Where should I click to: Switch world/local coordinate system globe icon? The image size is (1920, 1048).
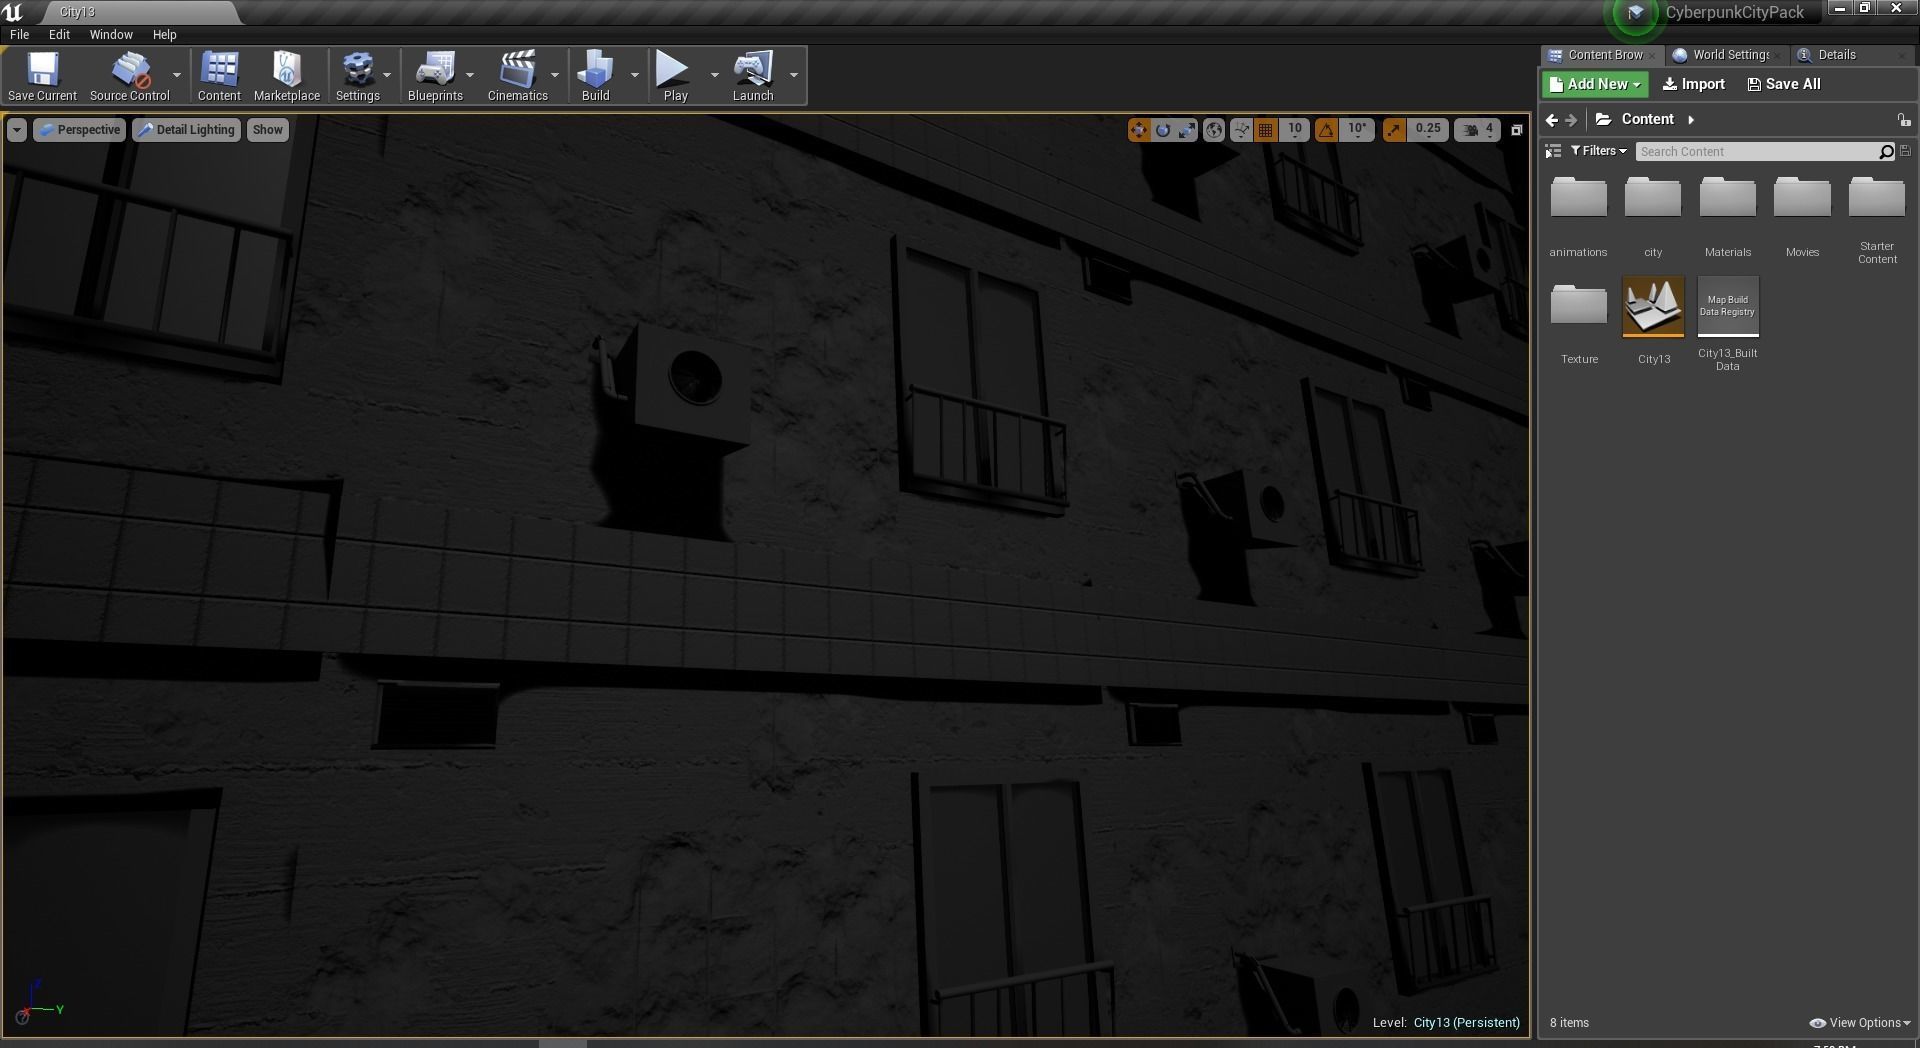click(1213, 130)
